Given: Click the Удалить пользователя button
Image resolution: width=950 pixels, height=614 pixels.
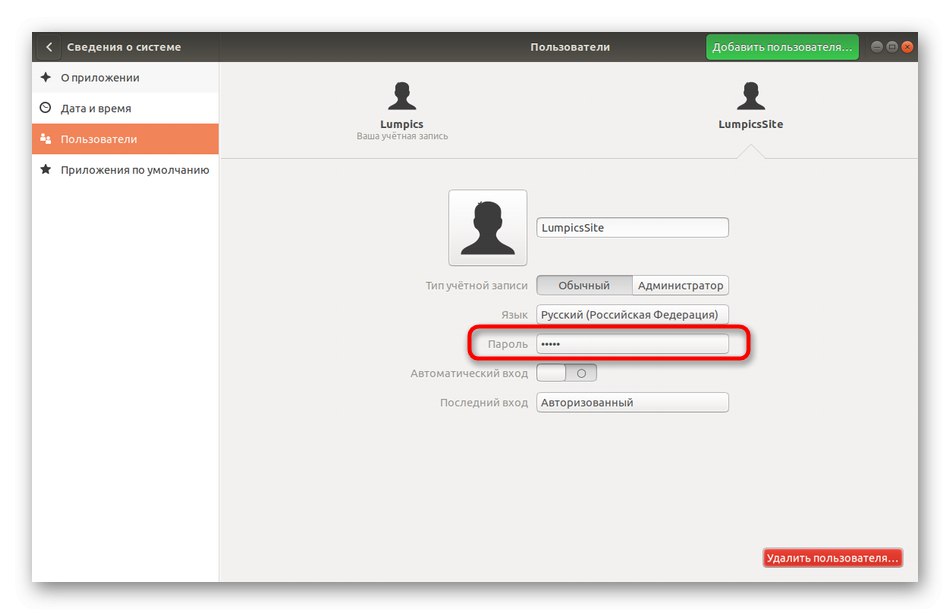Looking at the screenshot, I should [x=832, y=558].
